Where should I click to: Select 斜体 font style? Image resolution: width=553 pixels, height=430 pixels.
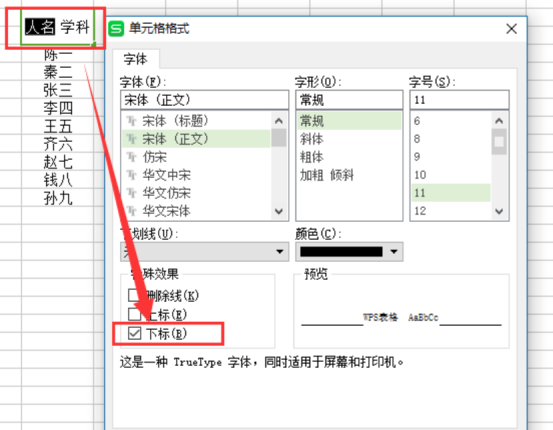coord(349,139)
